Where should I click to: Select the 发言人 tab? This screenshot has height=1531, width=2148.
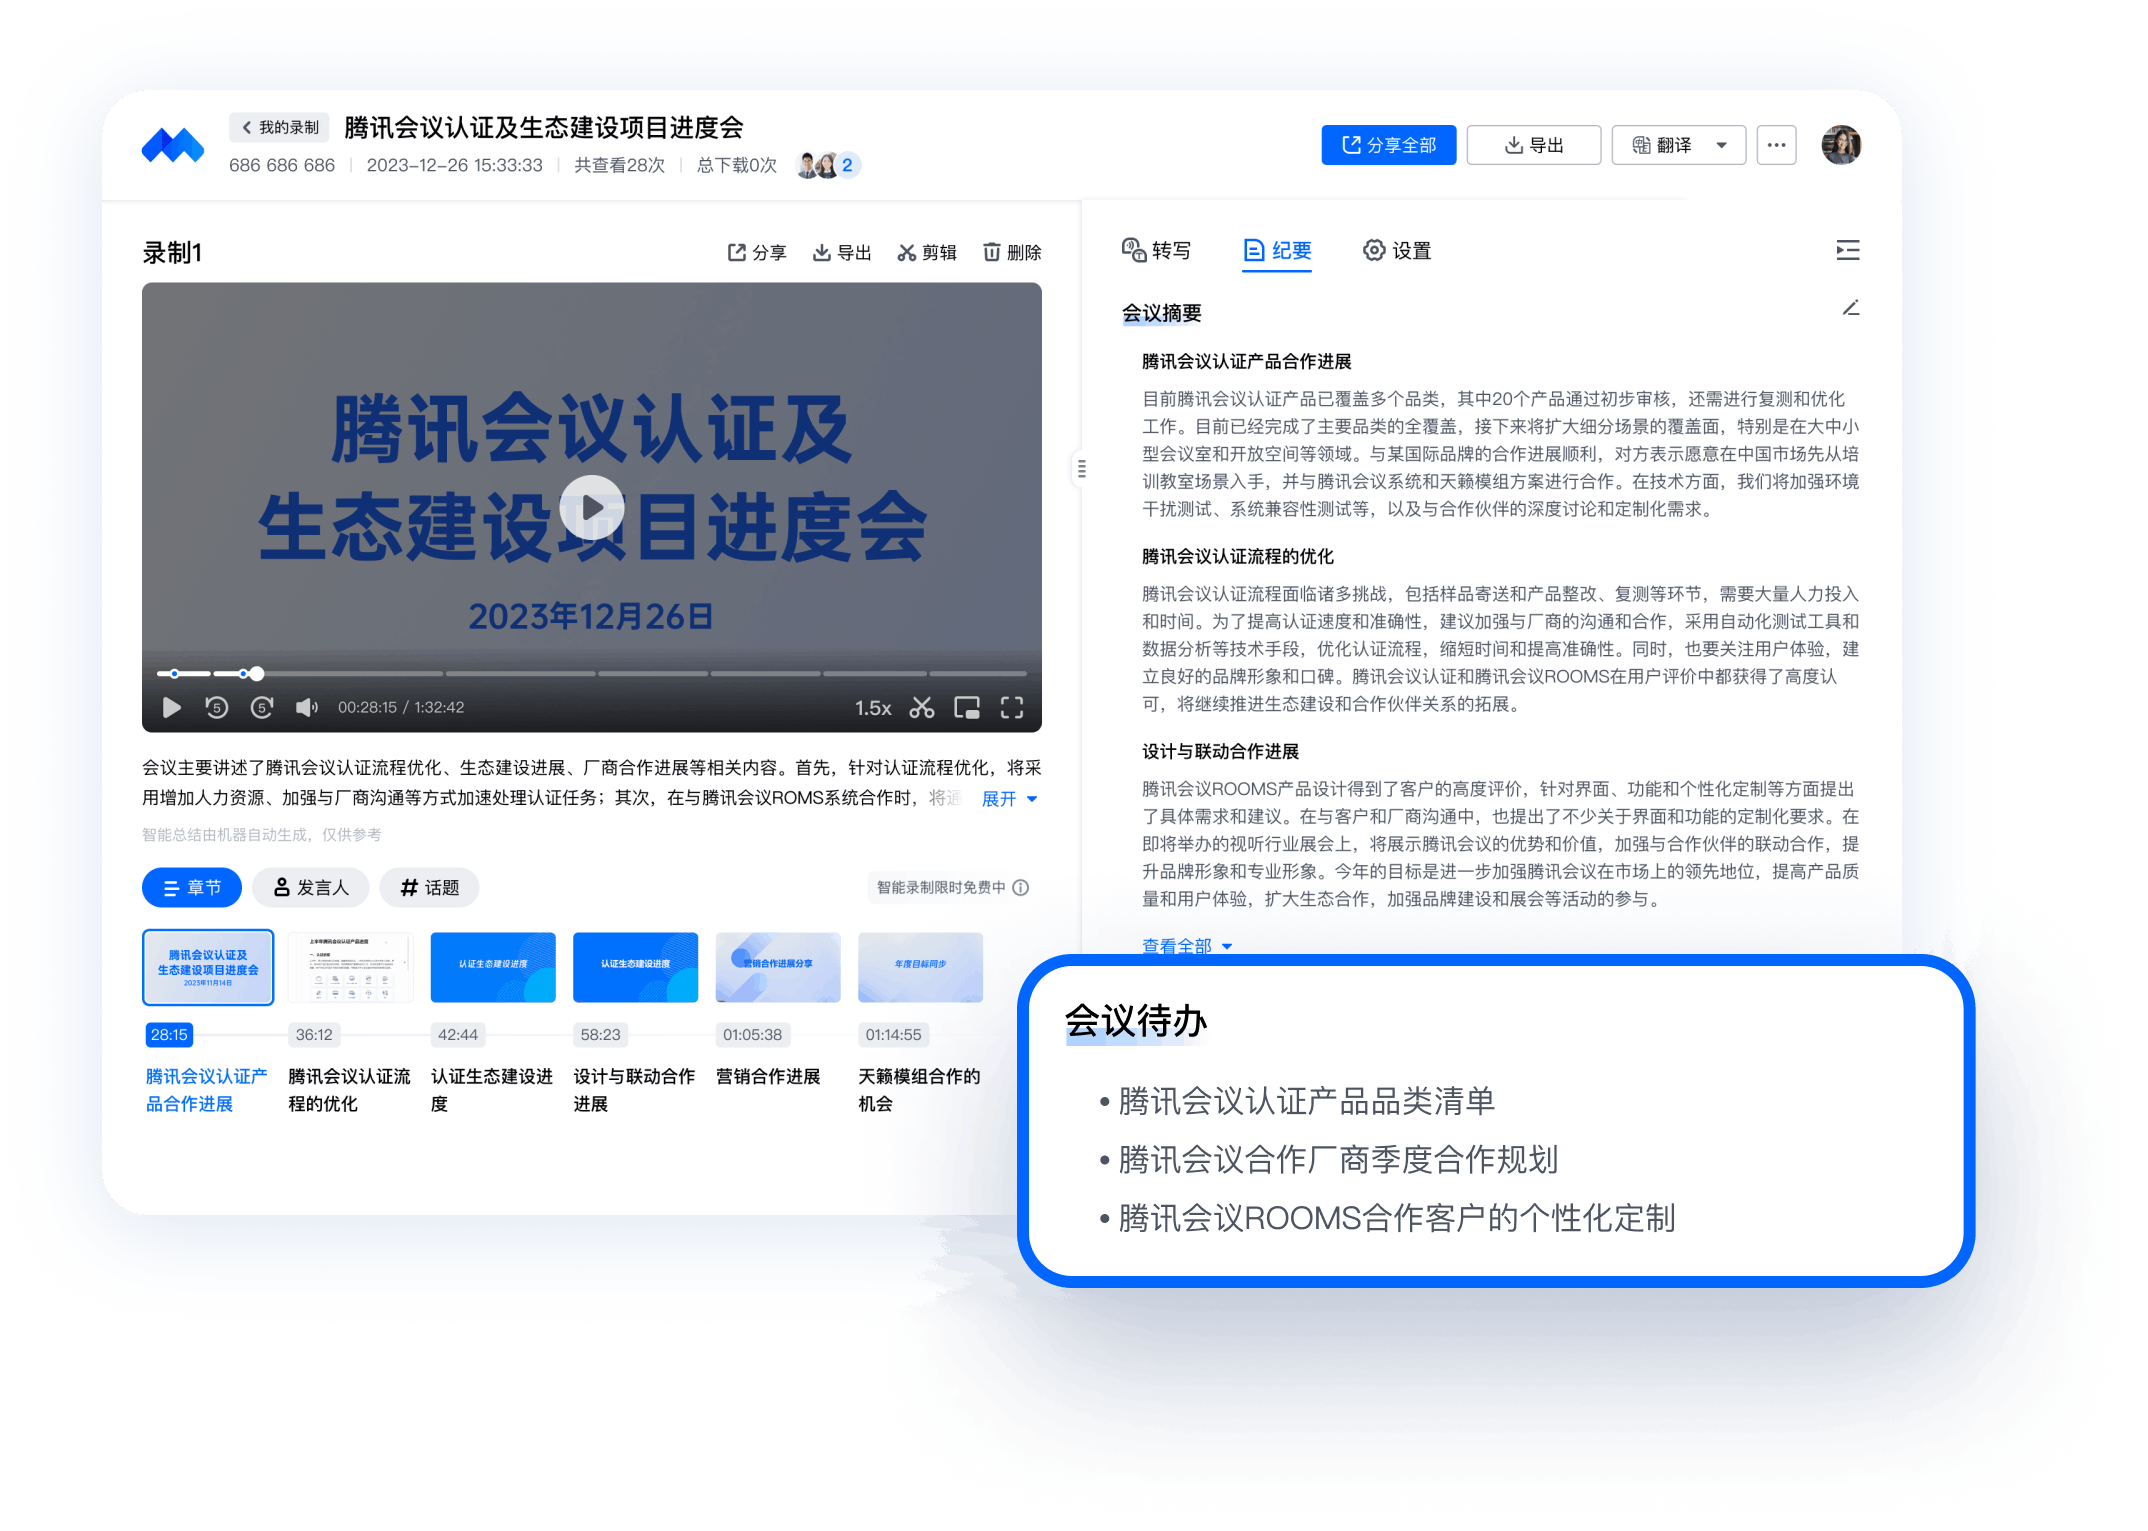click(311, 887)
